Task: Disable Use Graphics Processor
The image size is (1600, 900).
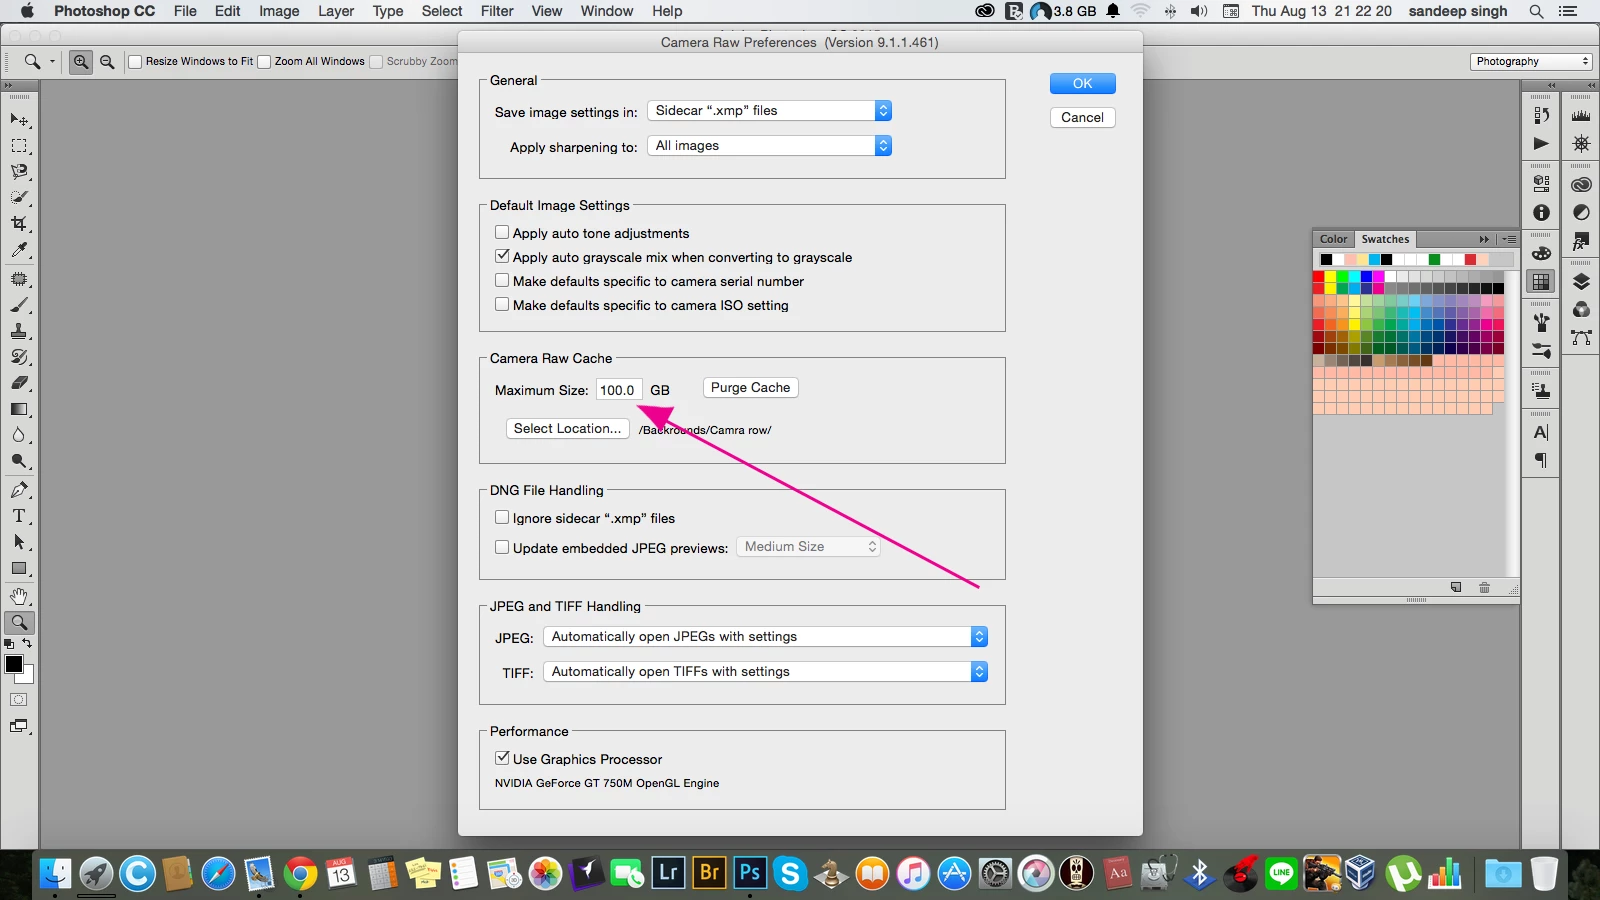Action: point(502,758)
